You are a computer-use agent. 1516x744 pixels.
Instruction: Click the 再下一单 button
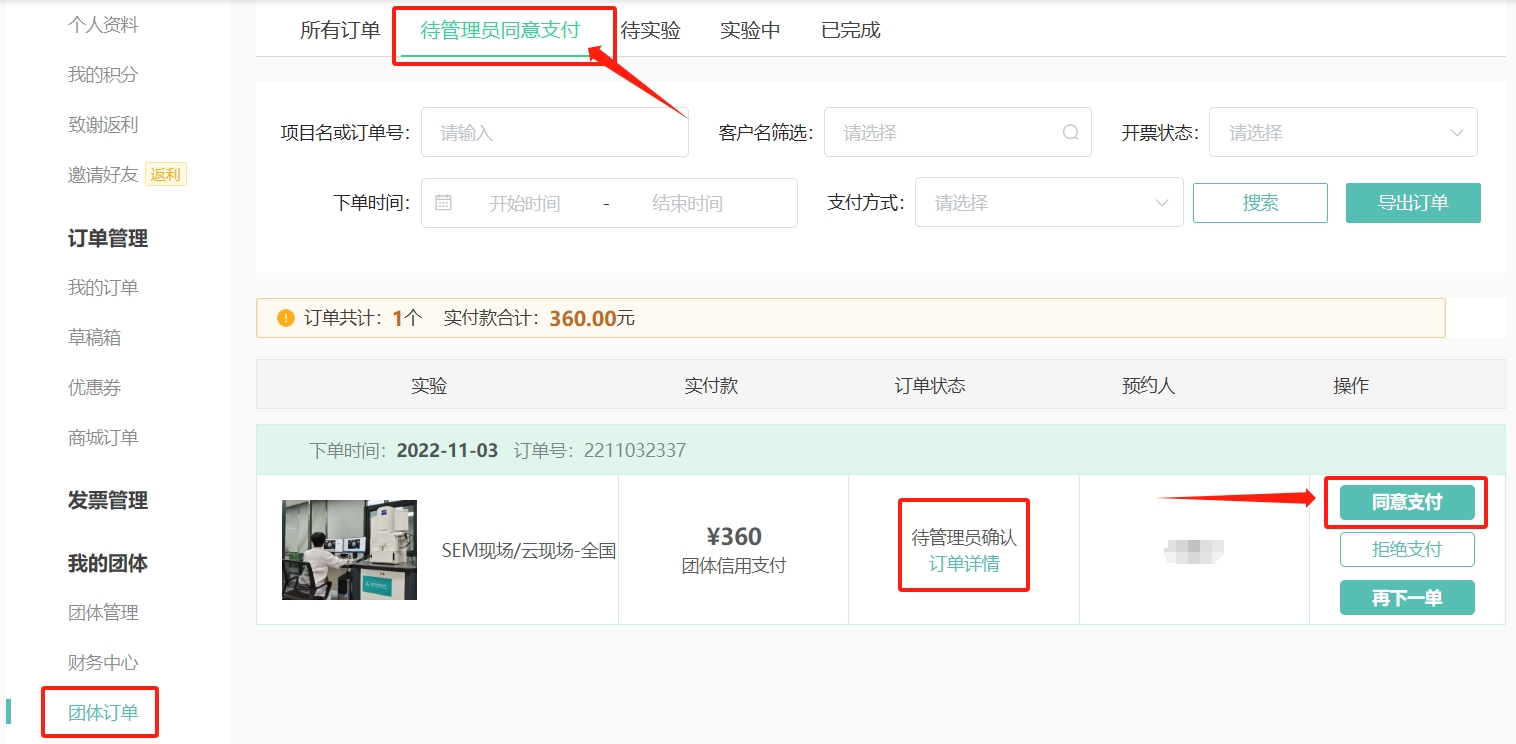pos(1407,597)
